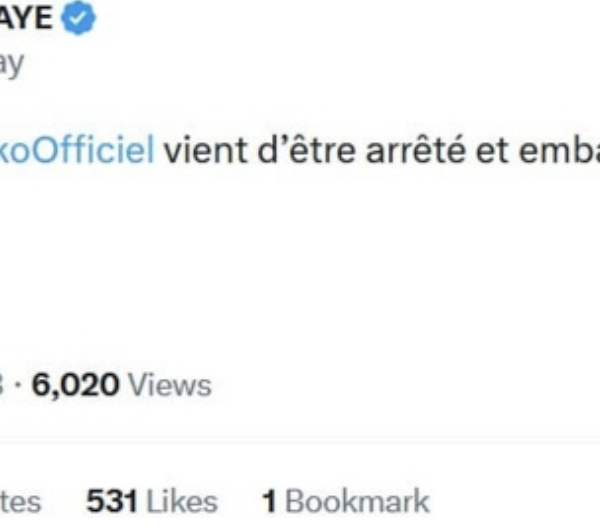Click the number 531 beside Likes
The width and height of the screenshot is (600, 530).
click(112, 501)
